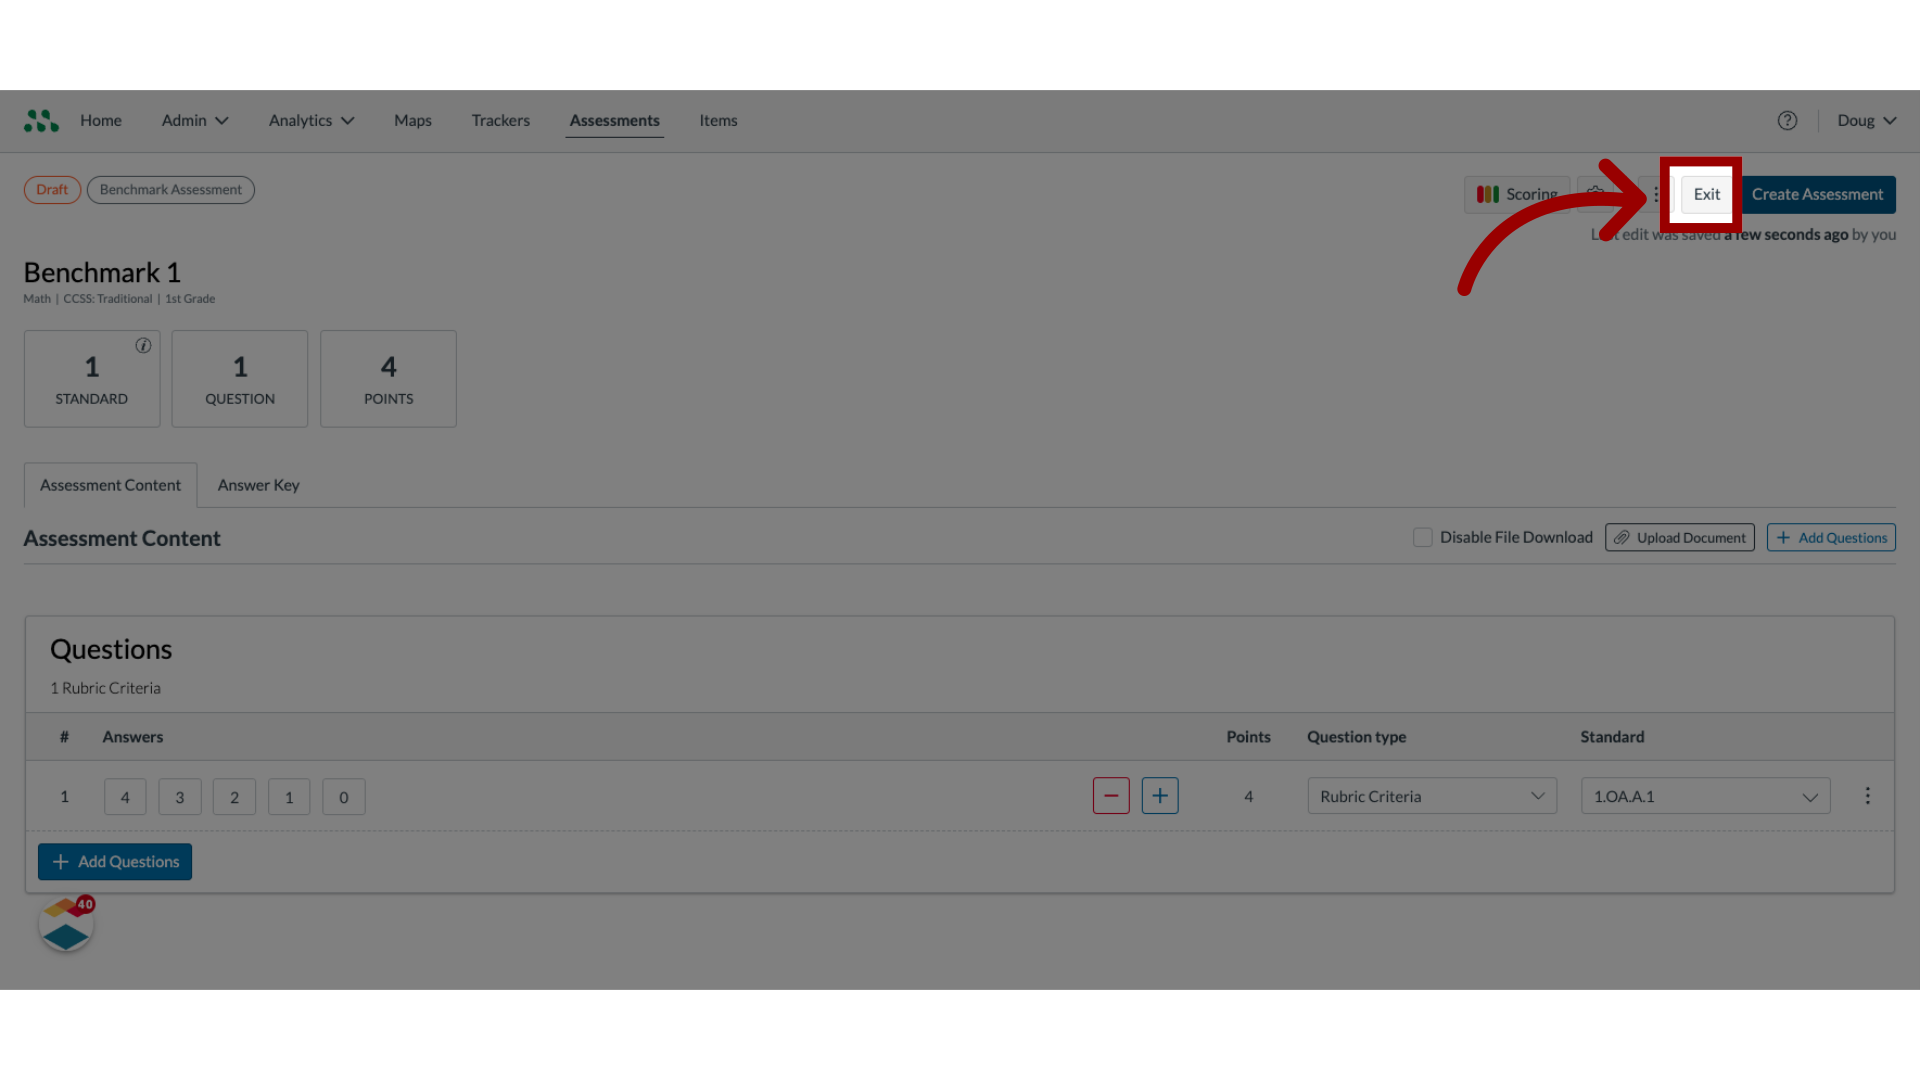Click the Upload Document link icon
The width and height of the screenshot is (1920, 1080).
[1621, 537]
